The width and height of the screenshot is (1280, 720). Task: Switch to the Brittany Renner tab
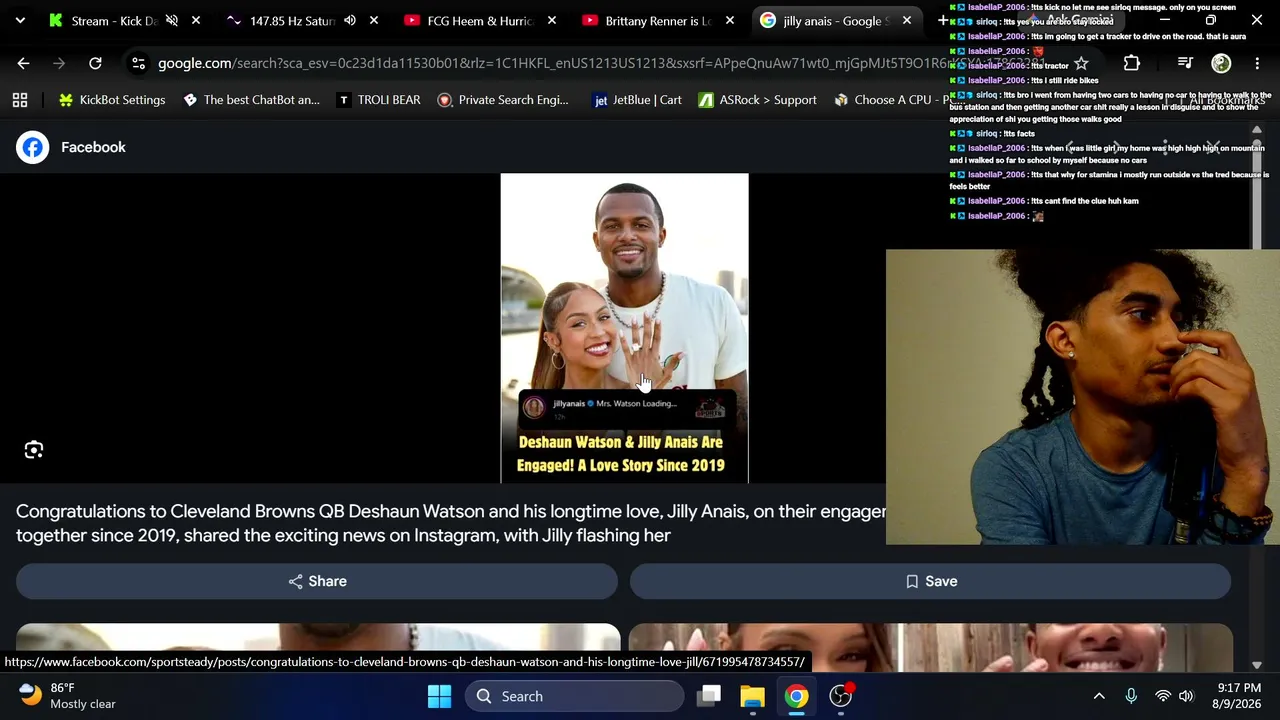click(x=658, y=21)
